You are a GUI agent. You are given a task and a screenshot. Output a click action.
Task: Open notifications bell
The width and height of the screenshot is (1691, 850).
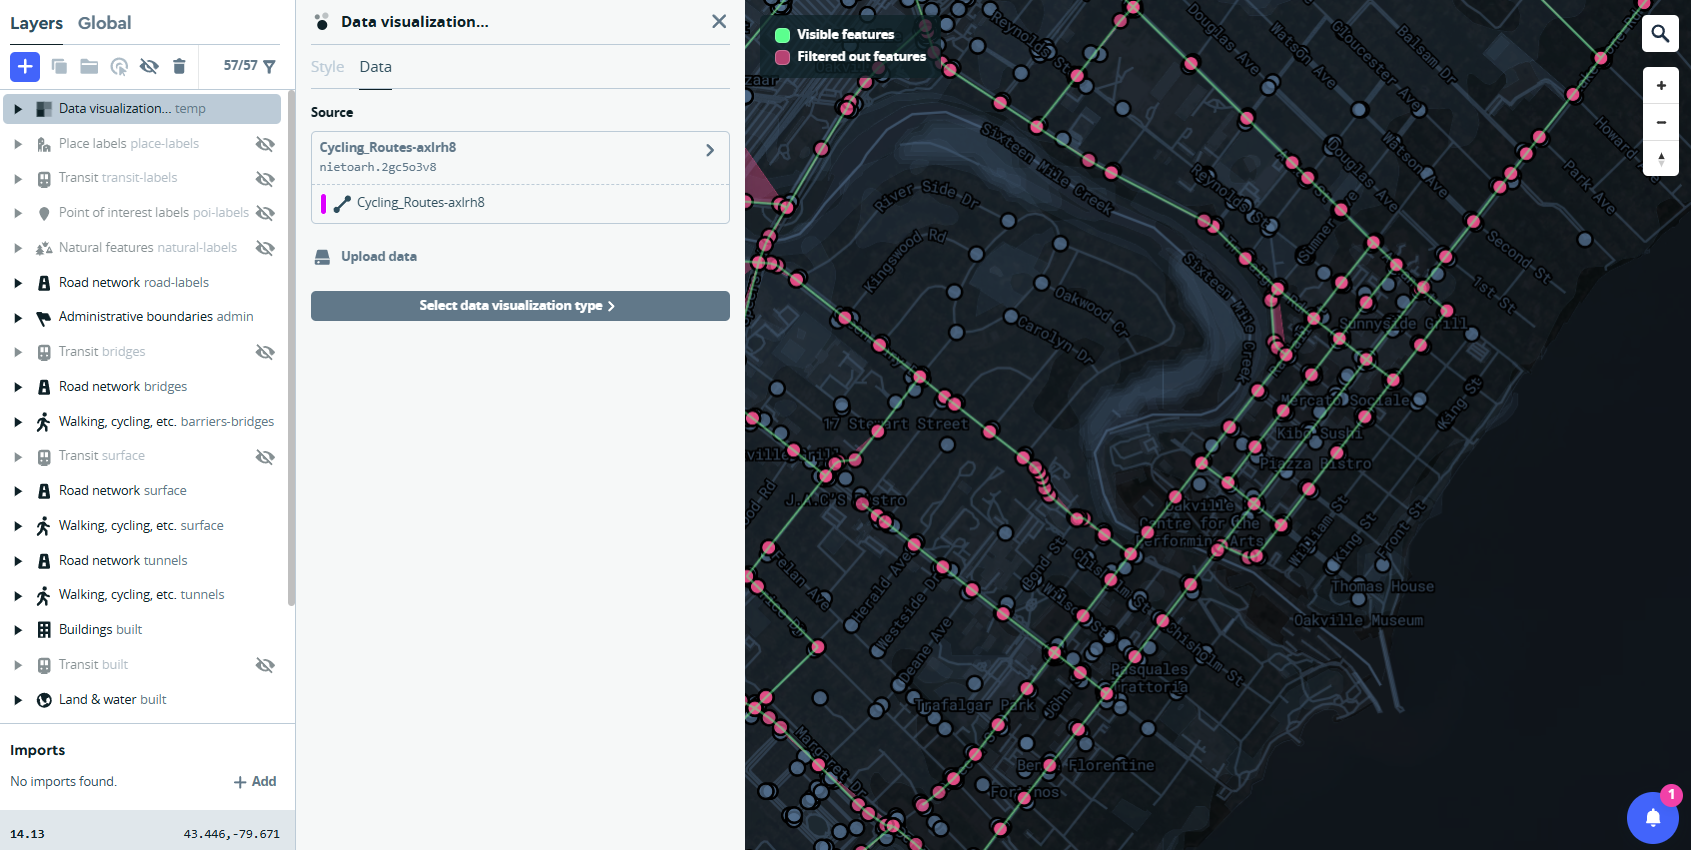tap(1653, 818)
